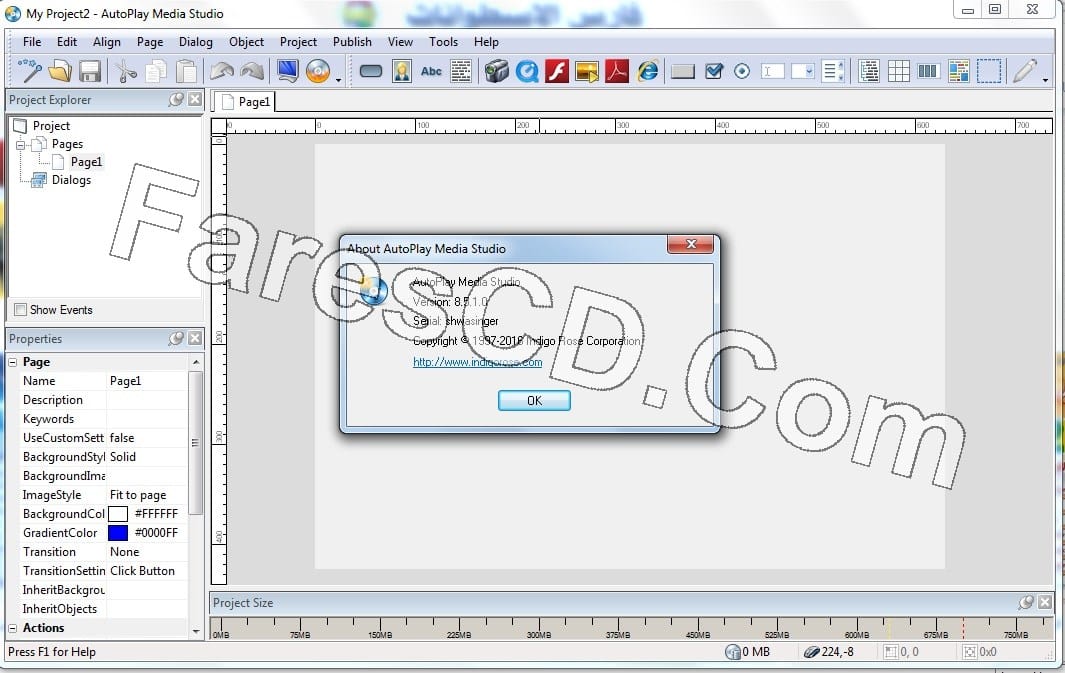Open the Object menu
The image size is (1065, 673).
pos(246,41)
